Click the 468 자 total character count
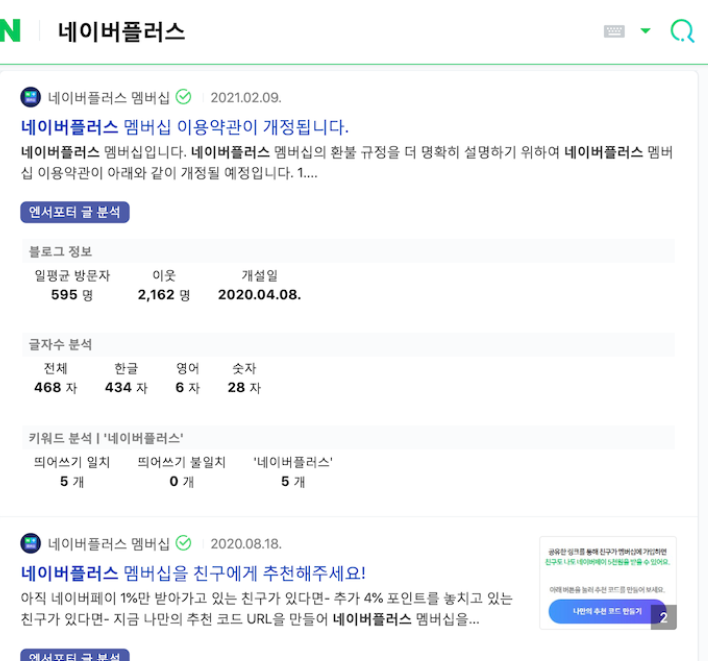Screen dimensions: 708x661 click(x=56, y=387)
